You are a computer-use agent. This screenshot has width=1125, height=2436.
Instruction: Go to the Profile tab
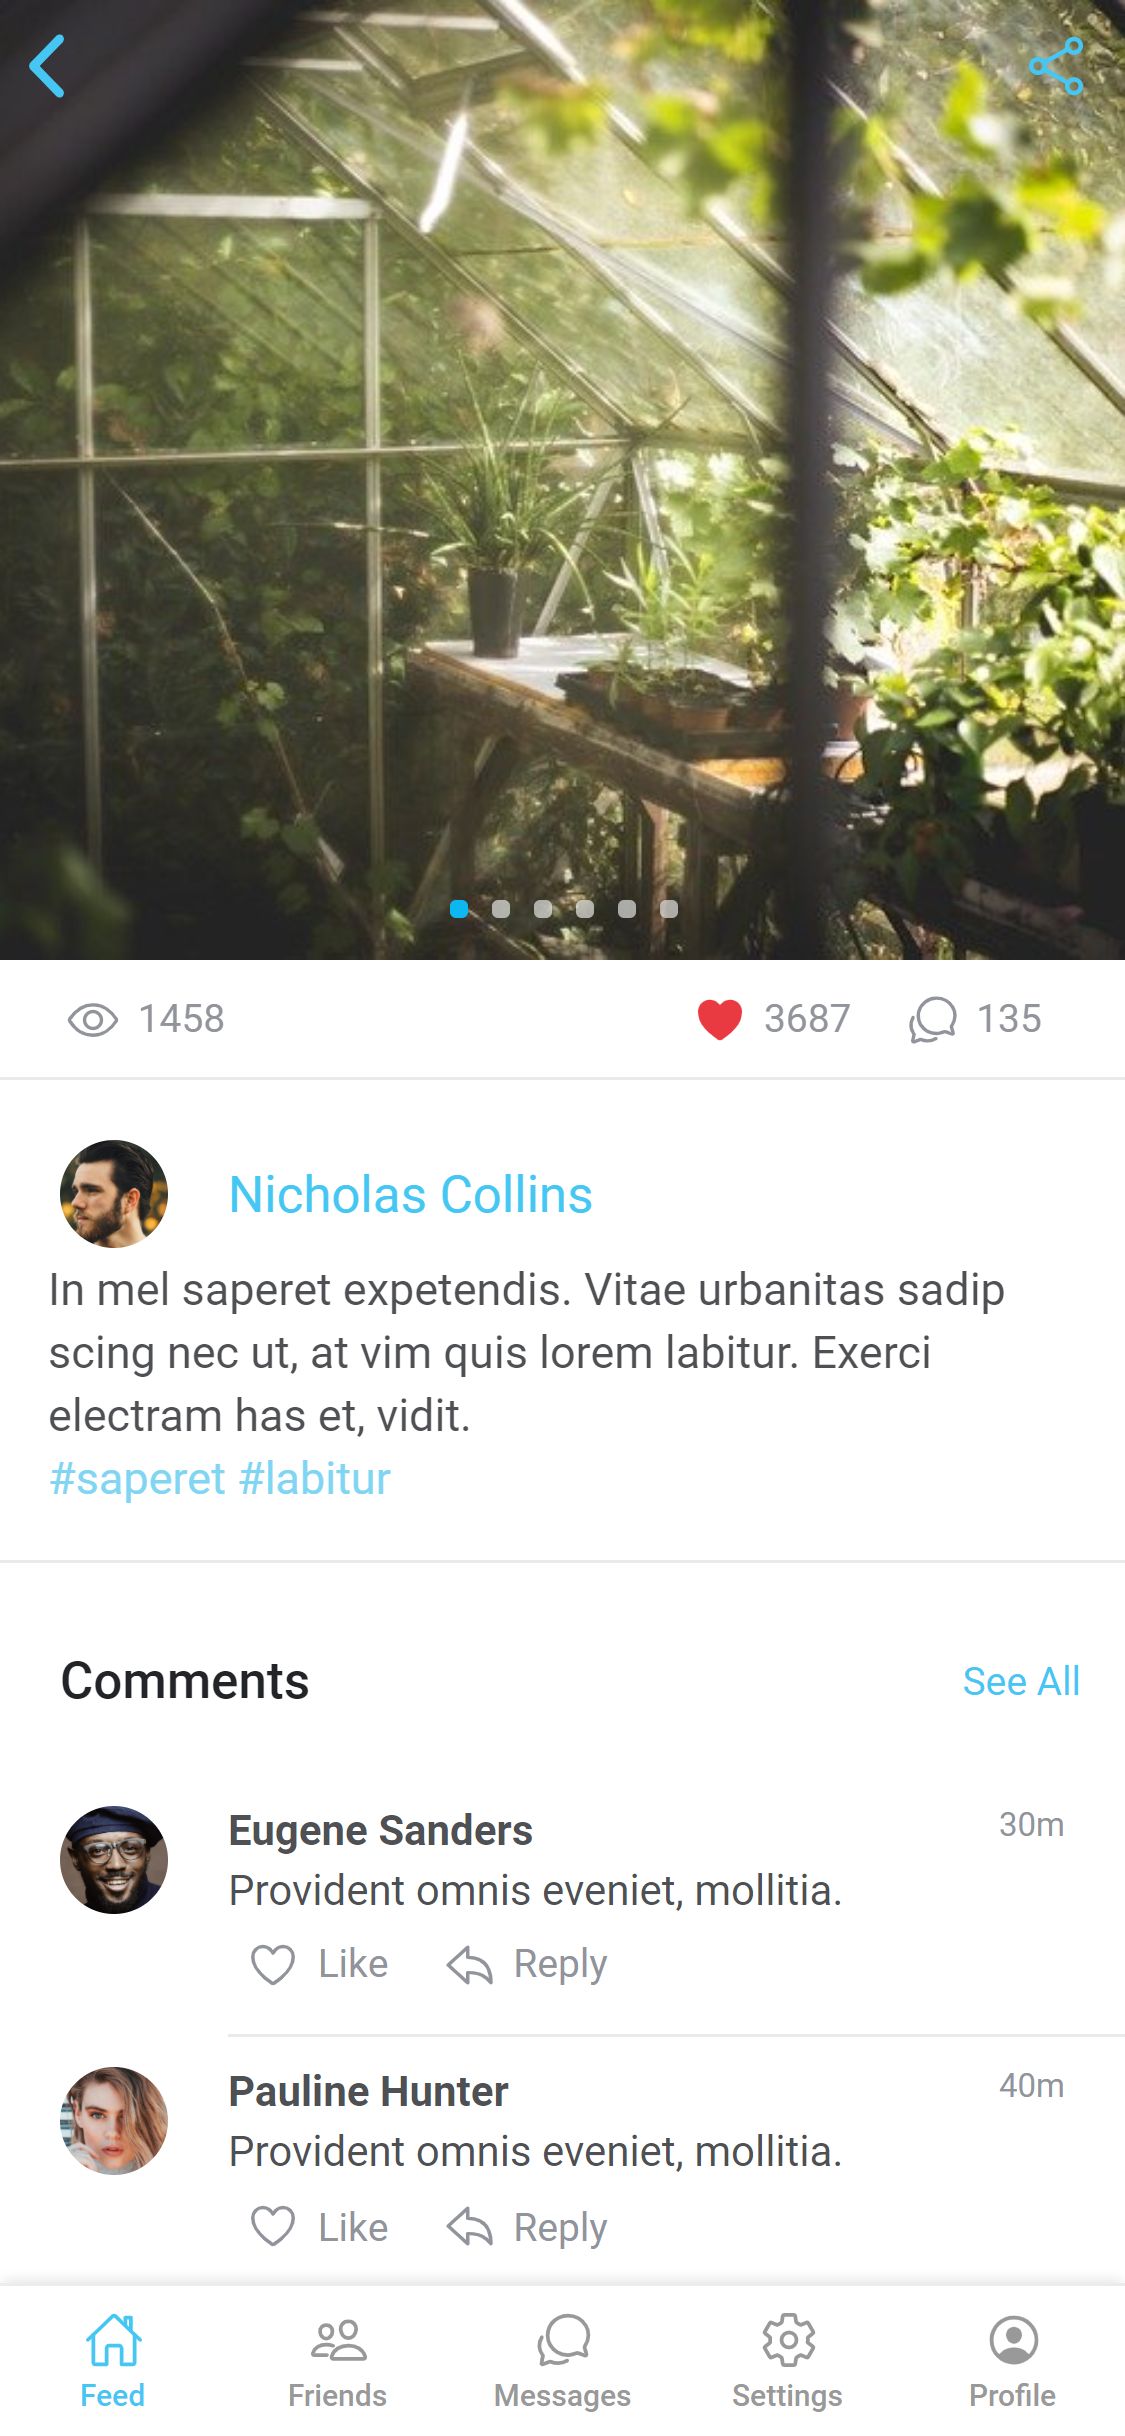1013,2361
